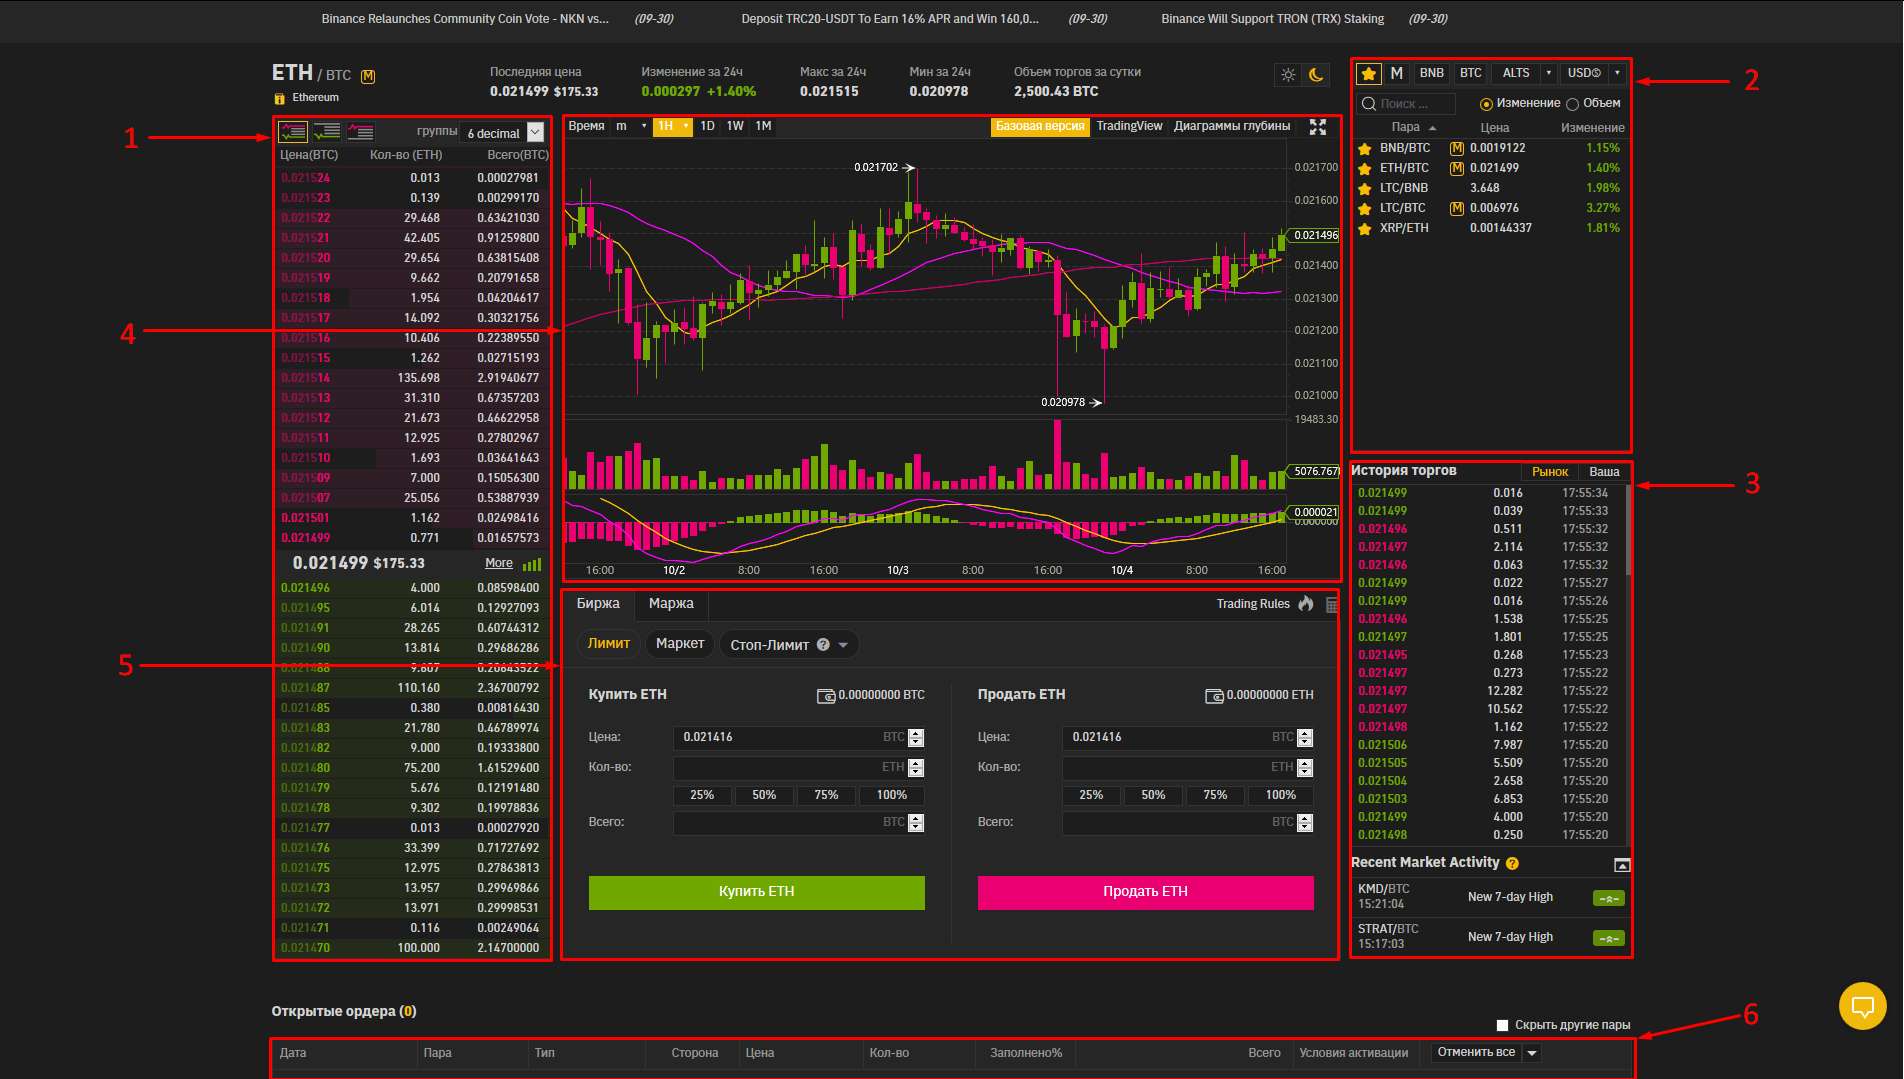Select the Объем radio button

[x=1572, y=104]
